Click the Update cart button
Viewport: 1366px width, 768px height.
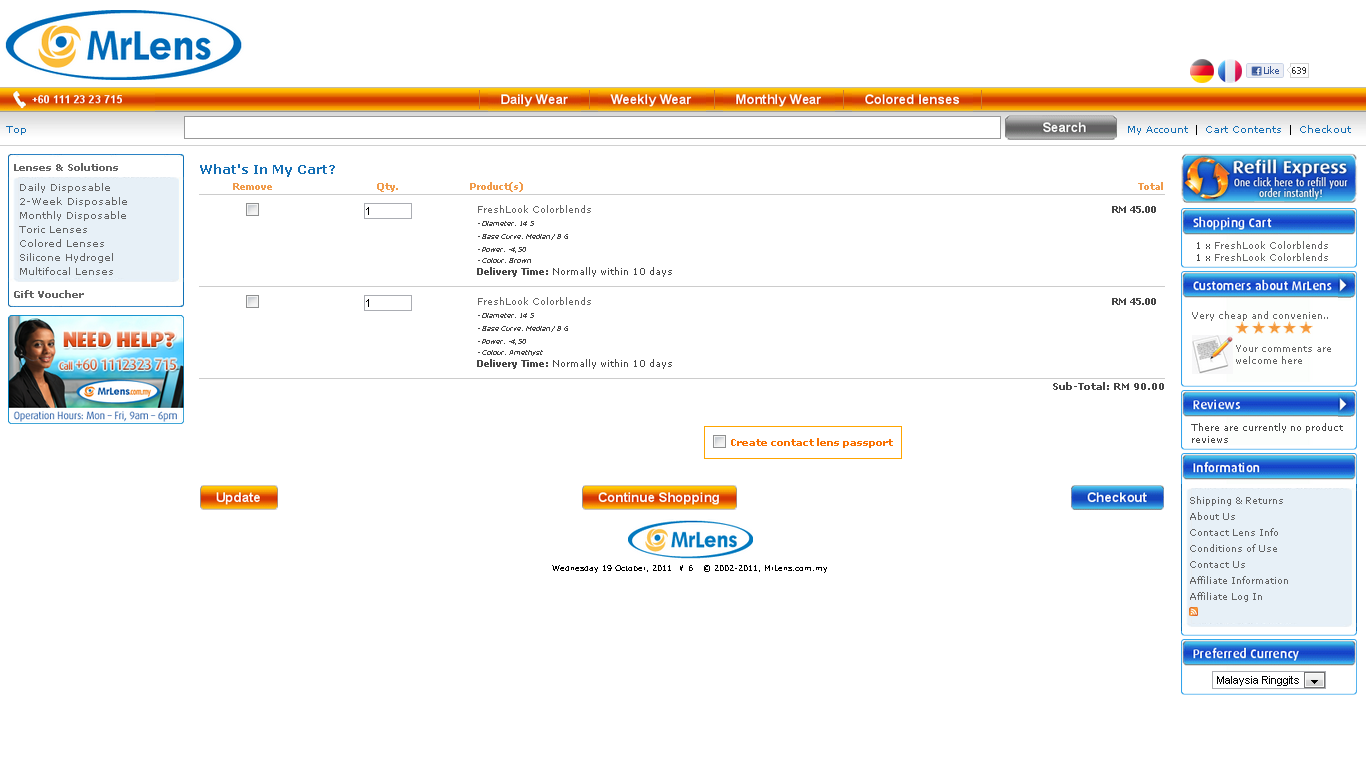(x=239, y=497)
